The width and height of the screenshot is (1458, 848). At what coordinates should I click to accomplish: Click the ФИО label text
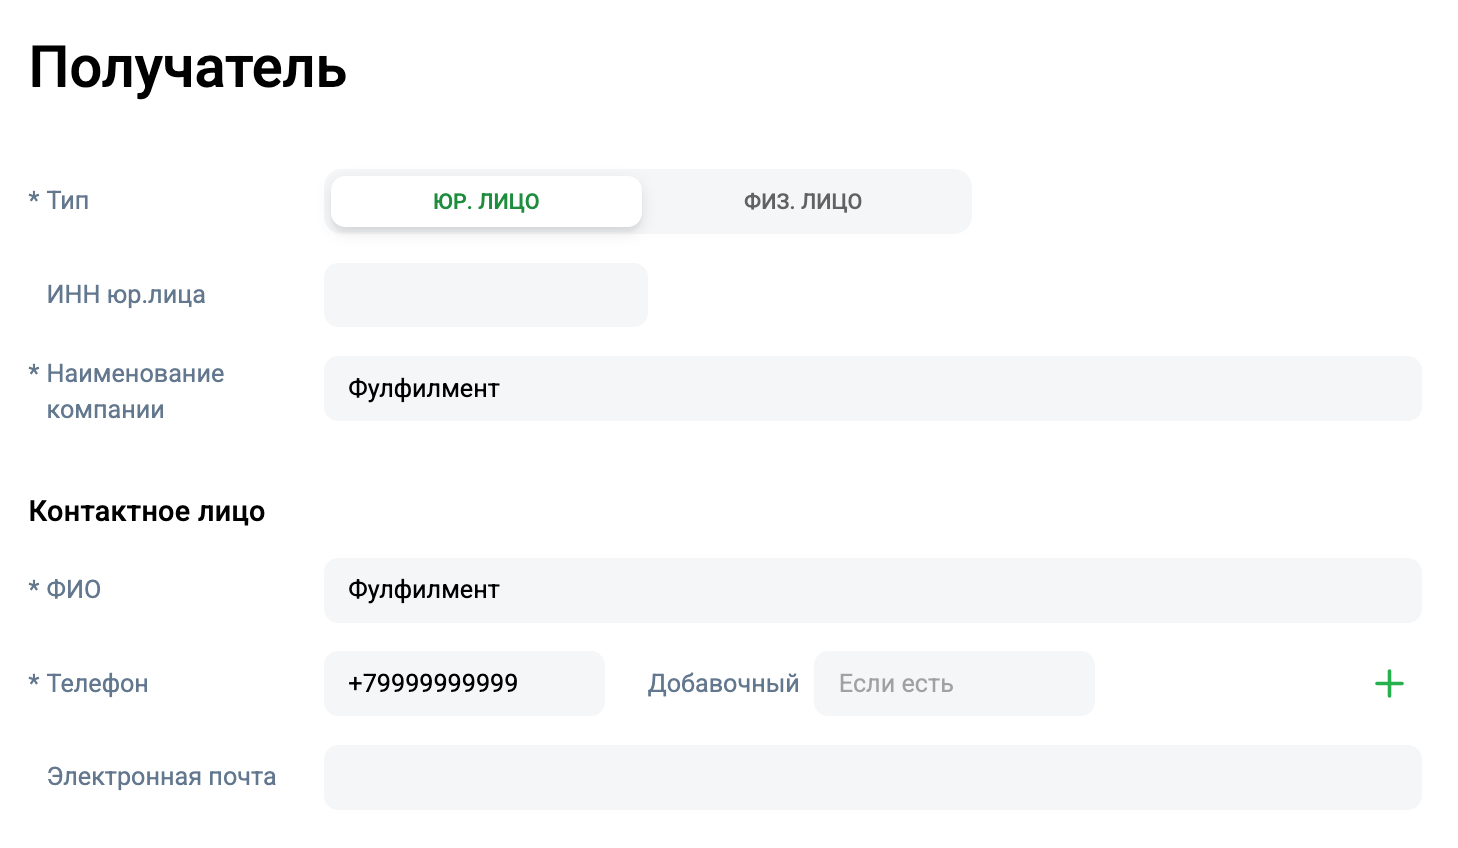tap(74, 590)
